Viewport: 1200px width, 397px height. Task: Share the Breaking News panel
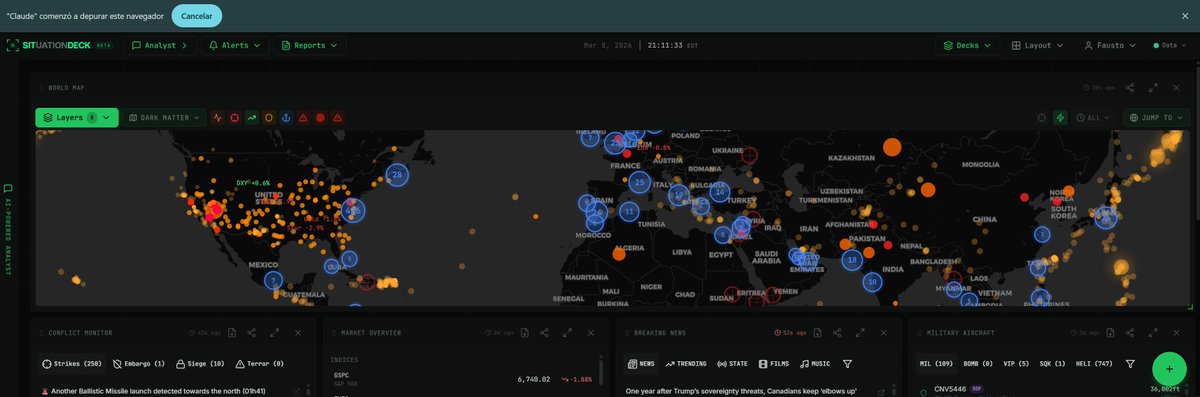pos(836,332)
